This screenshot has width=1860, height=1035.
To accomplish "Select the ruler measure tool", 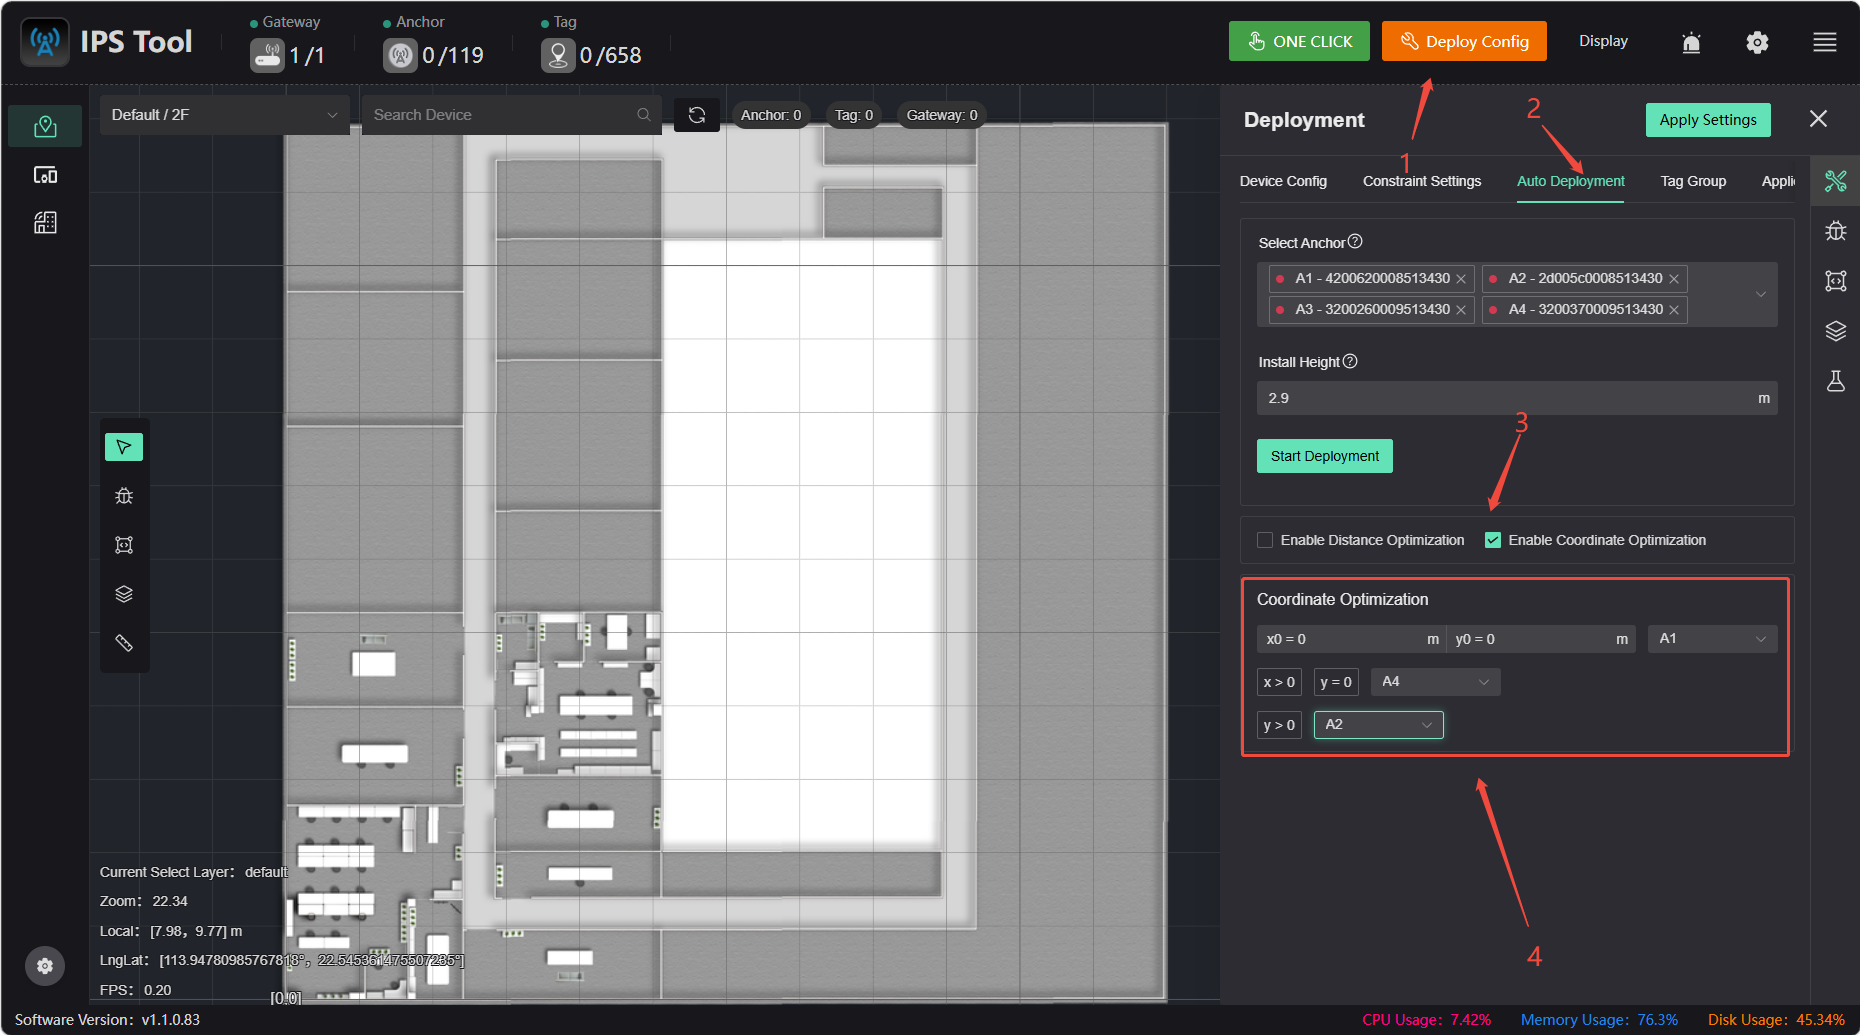I will pyautogui.click(x=124, y=643).
